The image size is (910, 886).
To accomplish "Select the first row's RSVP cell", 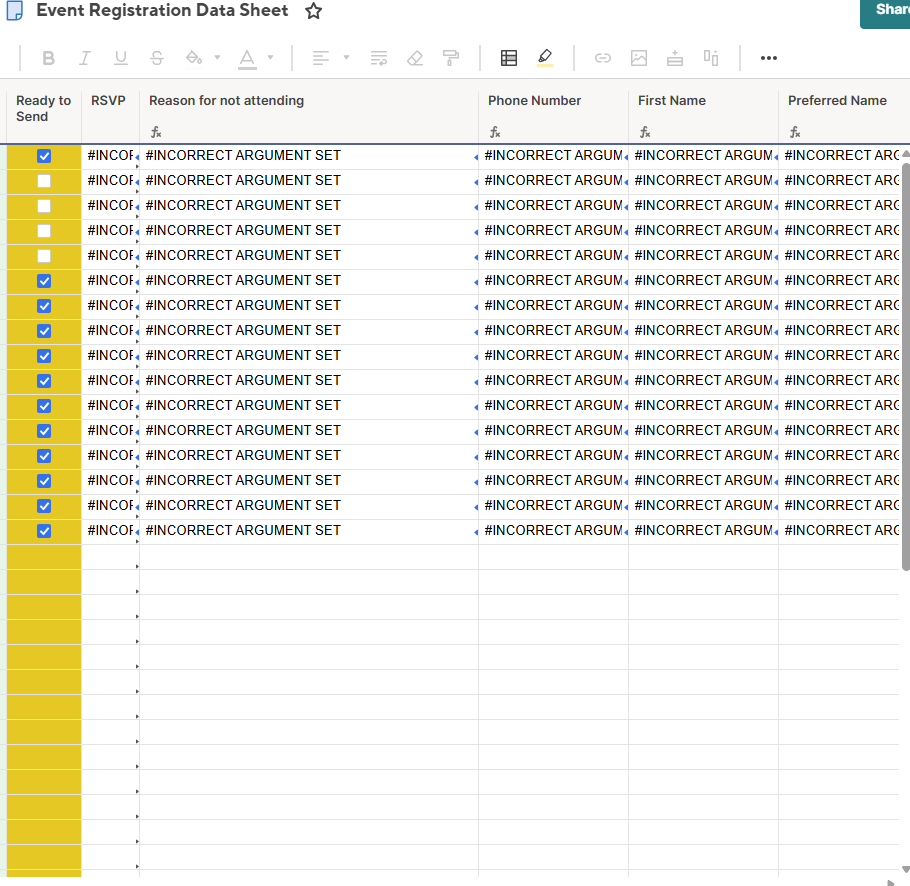I will click(110, 156).
